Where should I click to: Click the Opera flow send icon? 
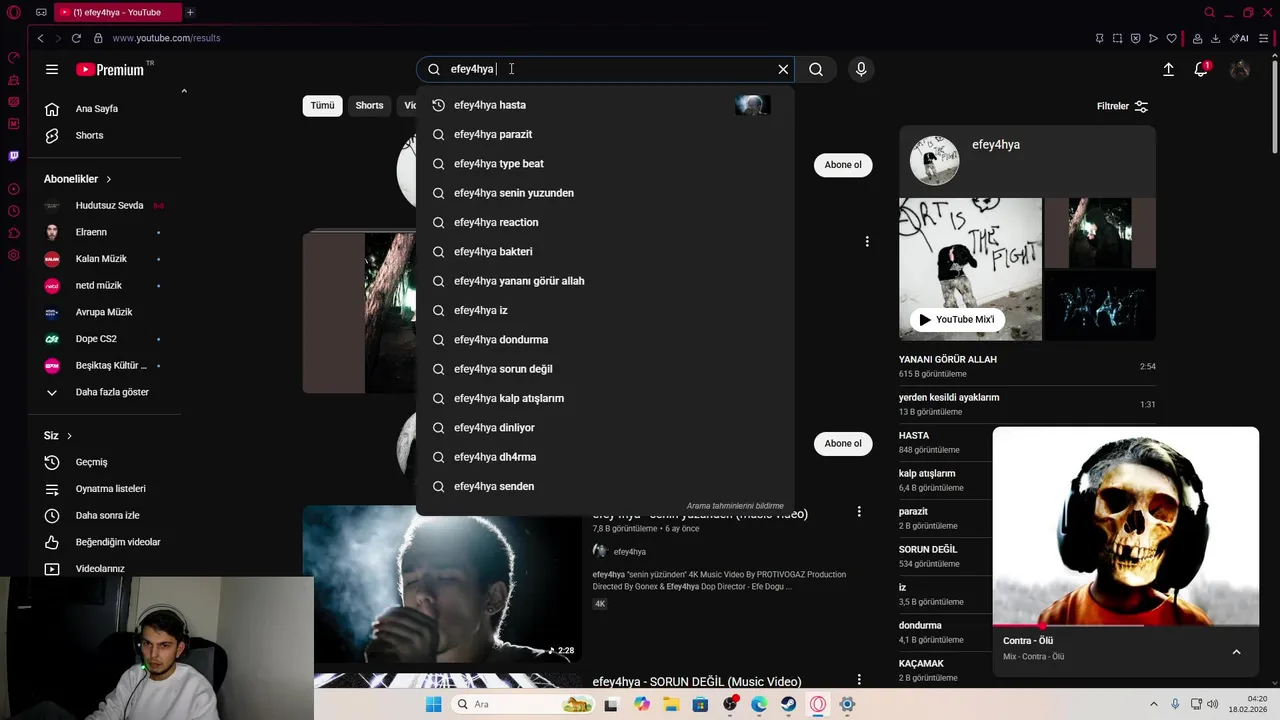click(1153, 38)
